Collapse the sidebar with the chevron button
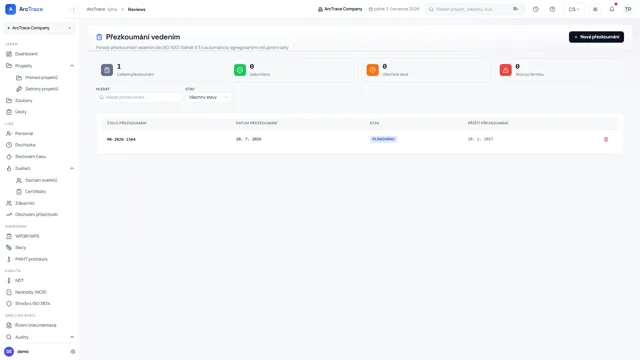 click(73, 9)
